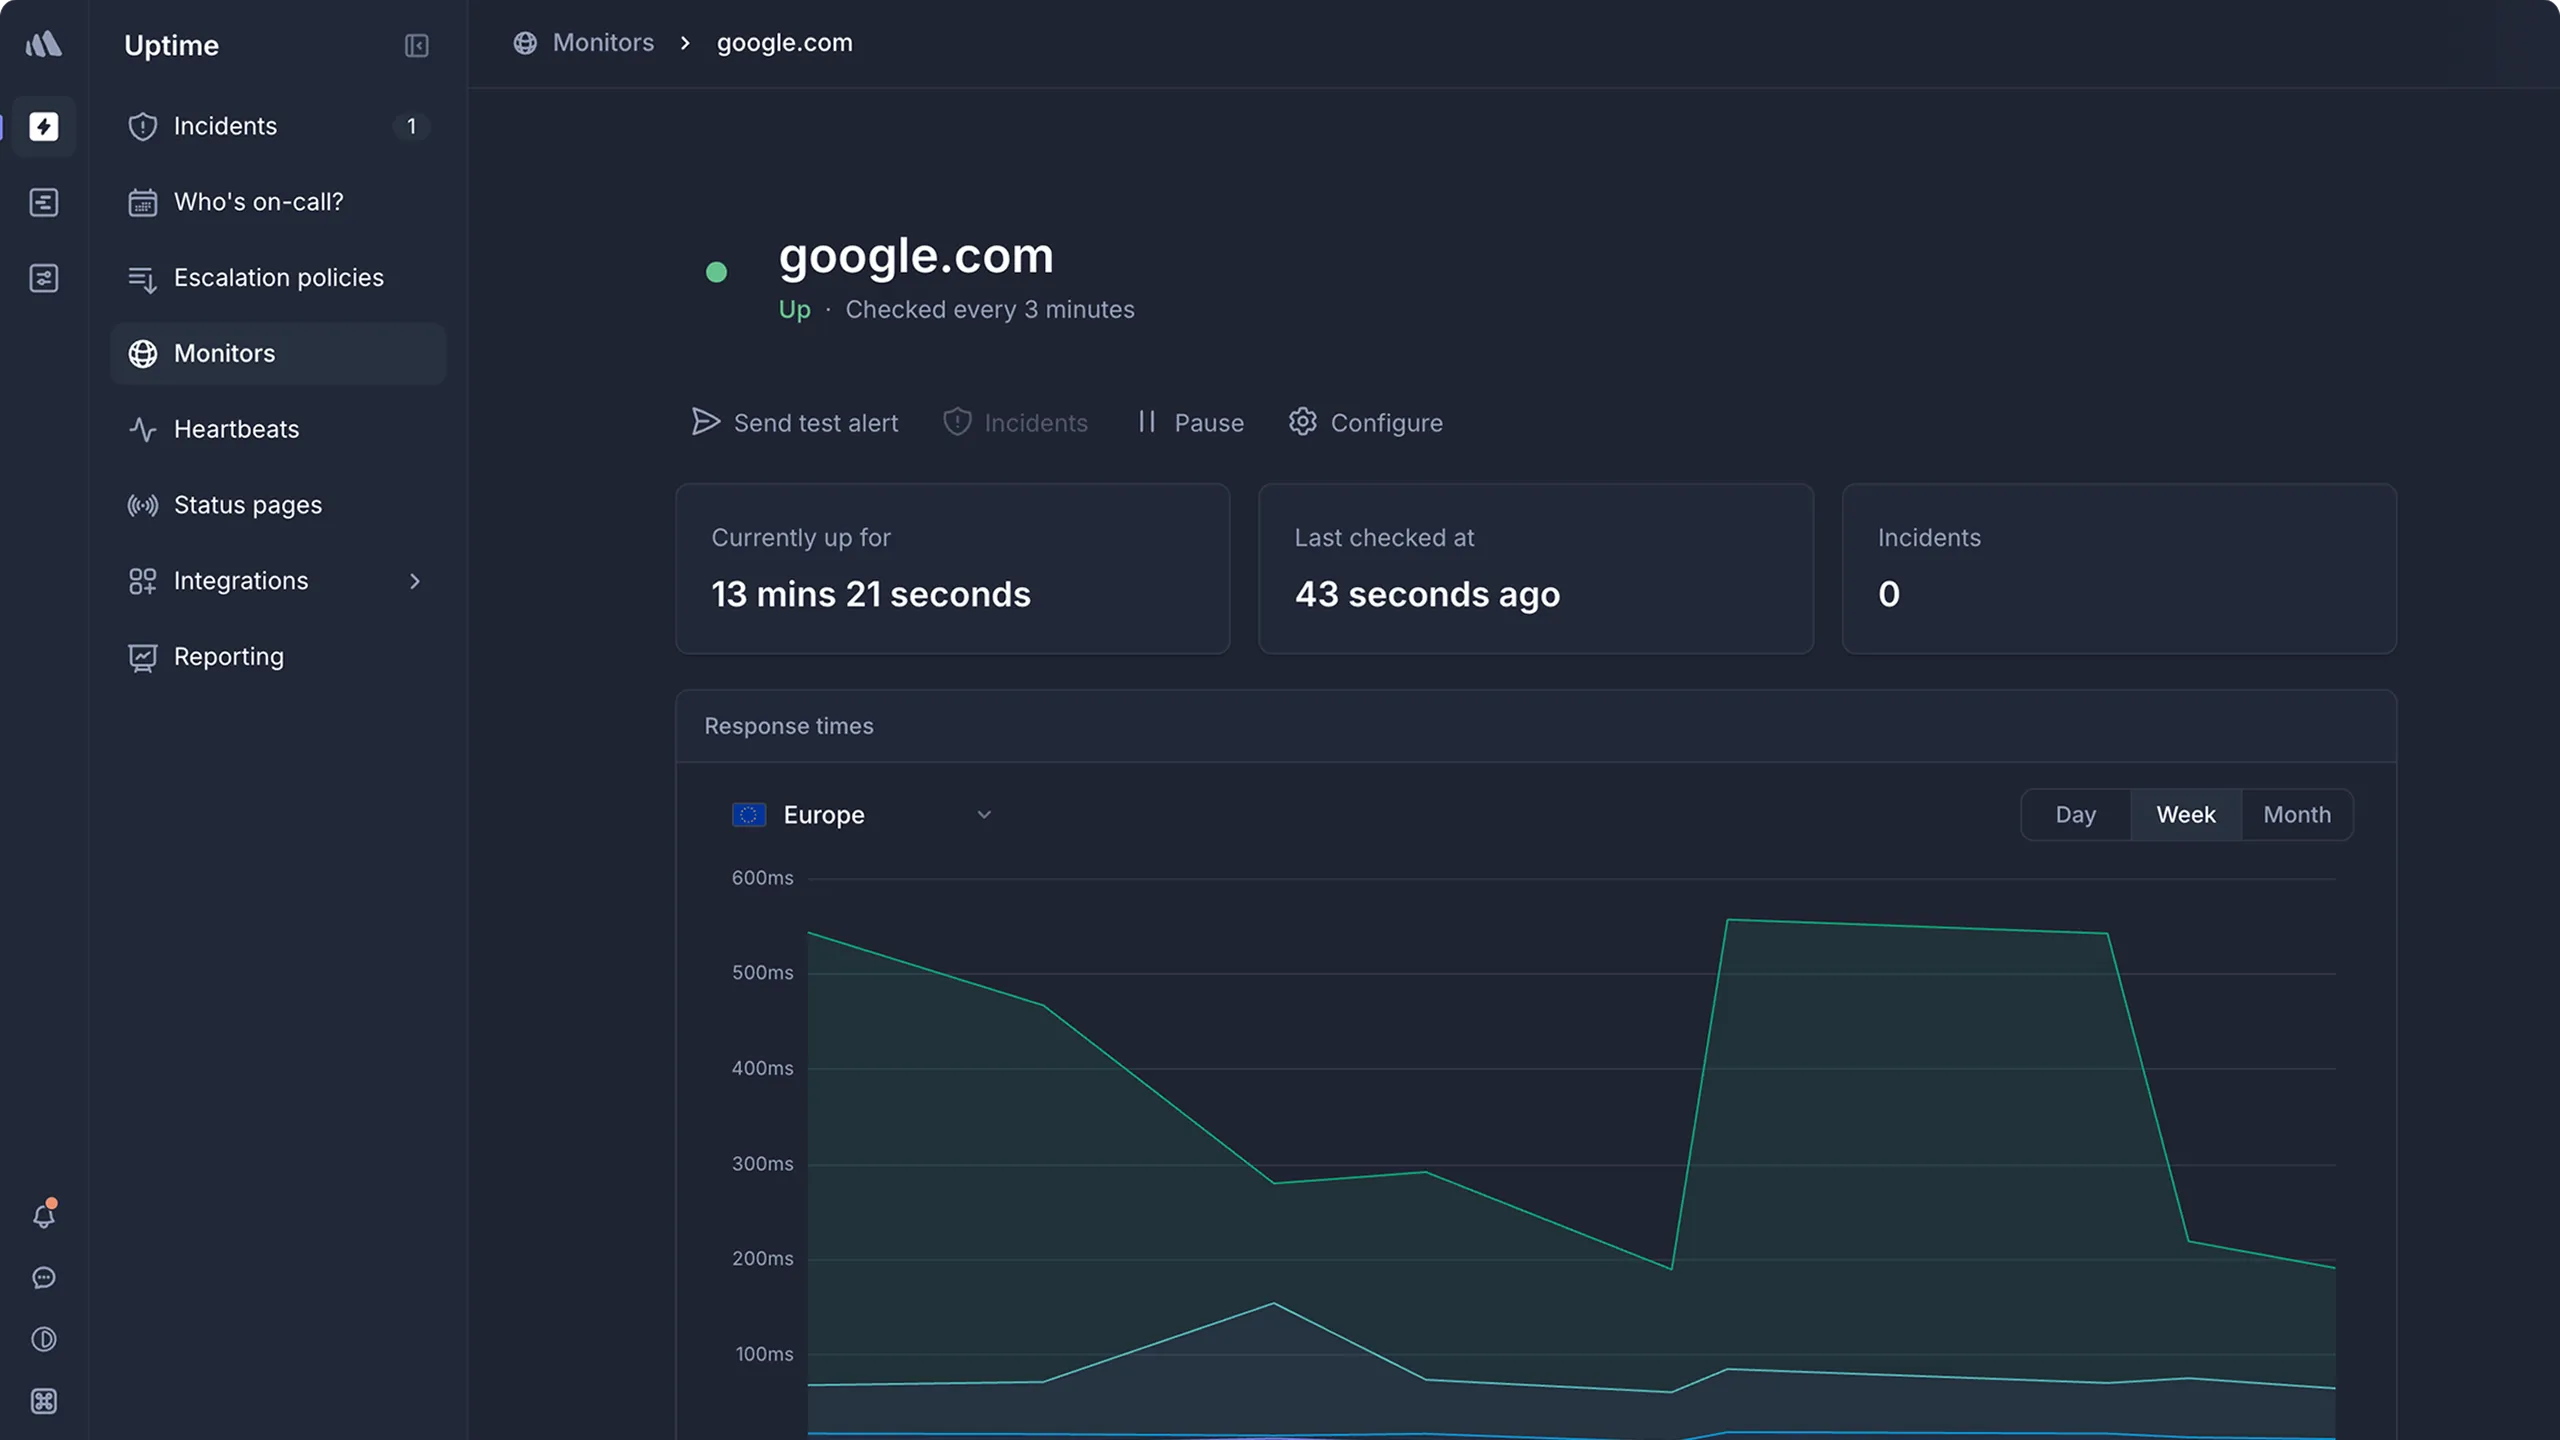Click the Heartbeats pulse icon
The width and height of the screenshot is (2560, 1440).
[x=143, y=430]
